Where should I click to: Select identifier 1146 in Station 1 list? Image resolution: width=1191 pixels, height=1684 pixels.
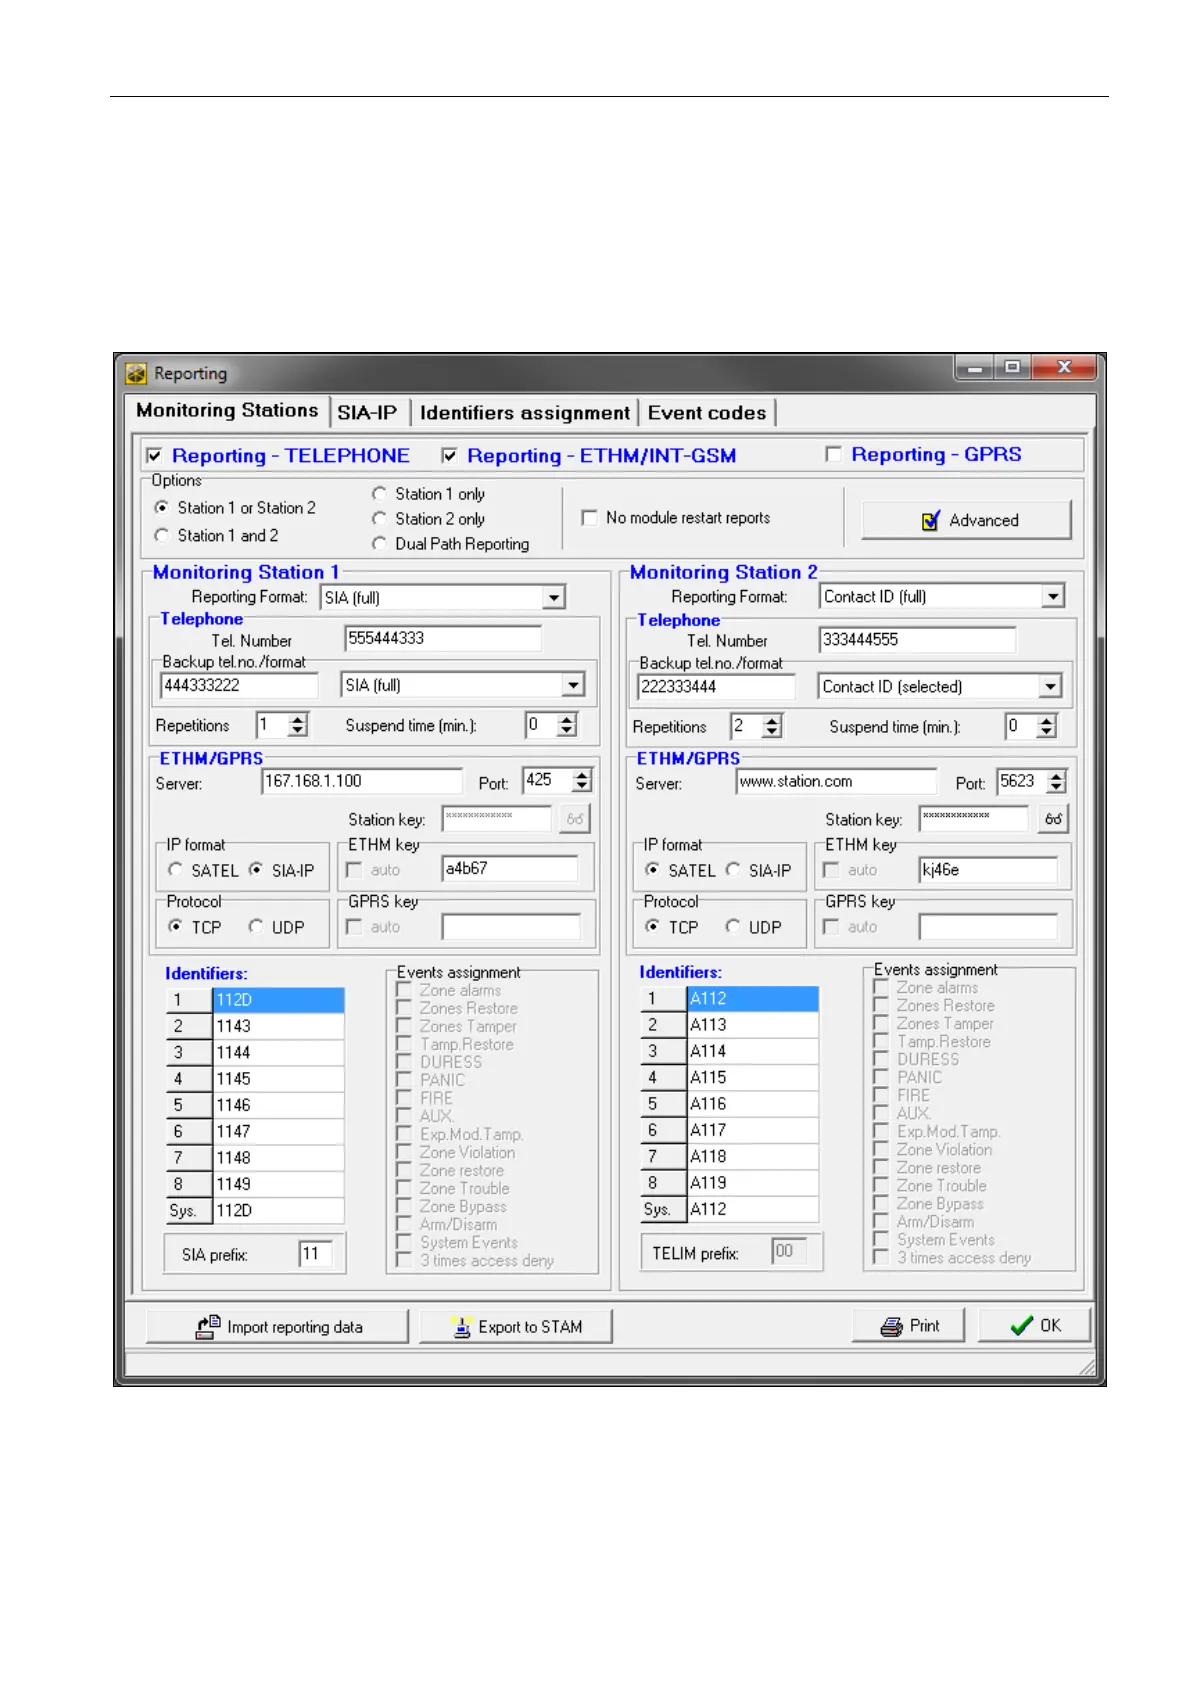click(x=279, y=1105)
